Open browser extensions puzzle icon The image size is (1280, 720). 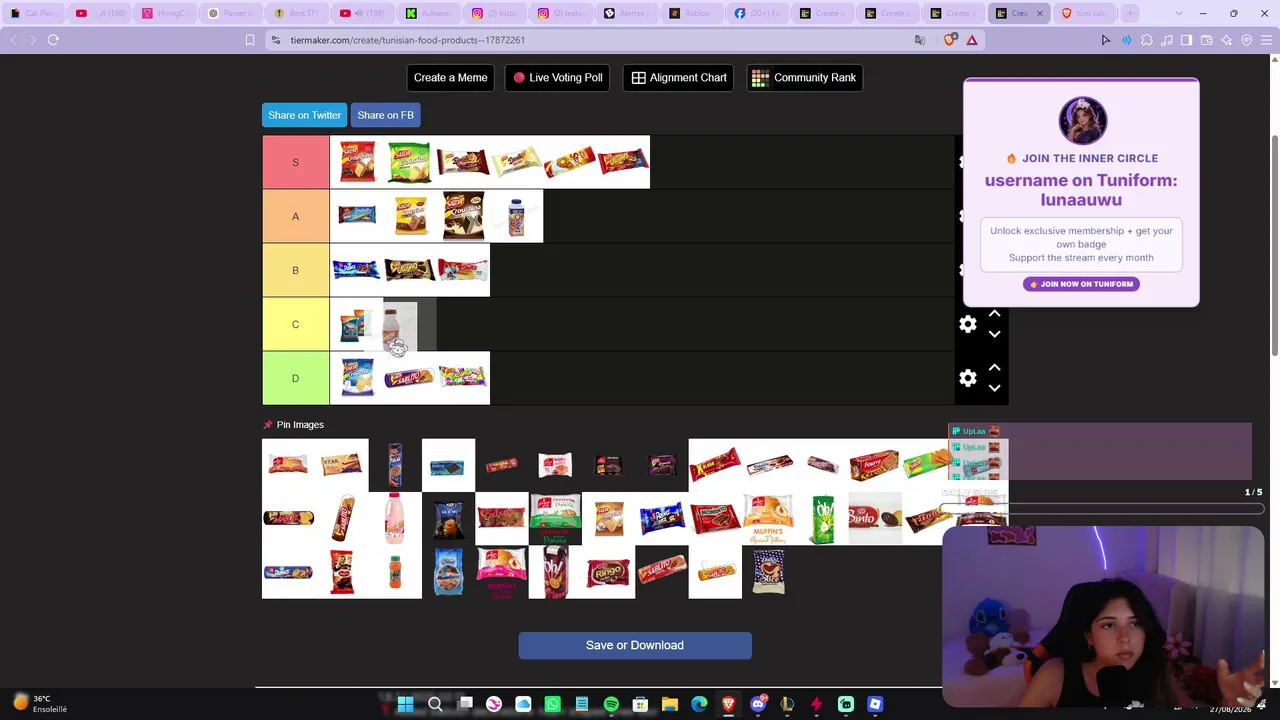[1146, 40]
